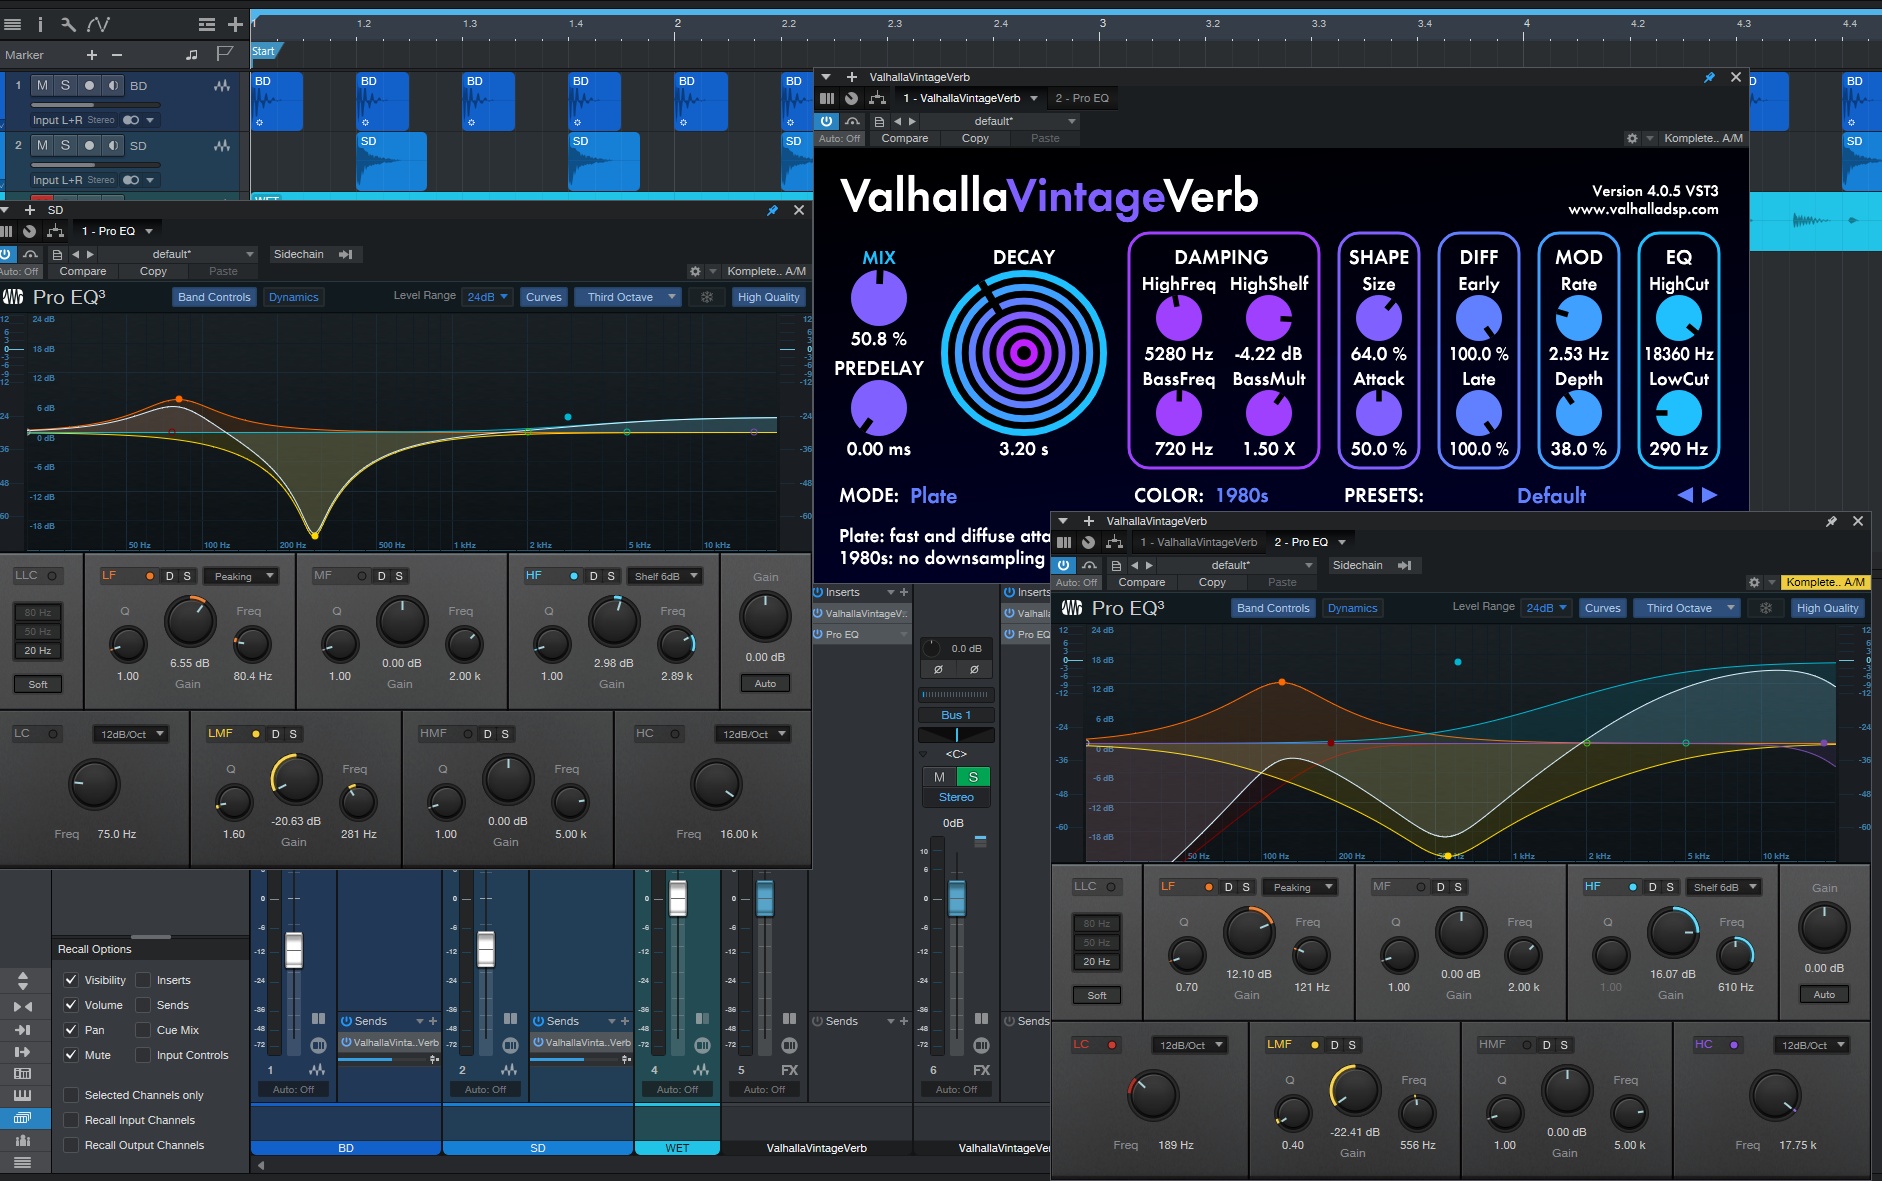Select Dynamics tab in SD Pro EQ

pos(294,297)
